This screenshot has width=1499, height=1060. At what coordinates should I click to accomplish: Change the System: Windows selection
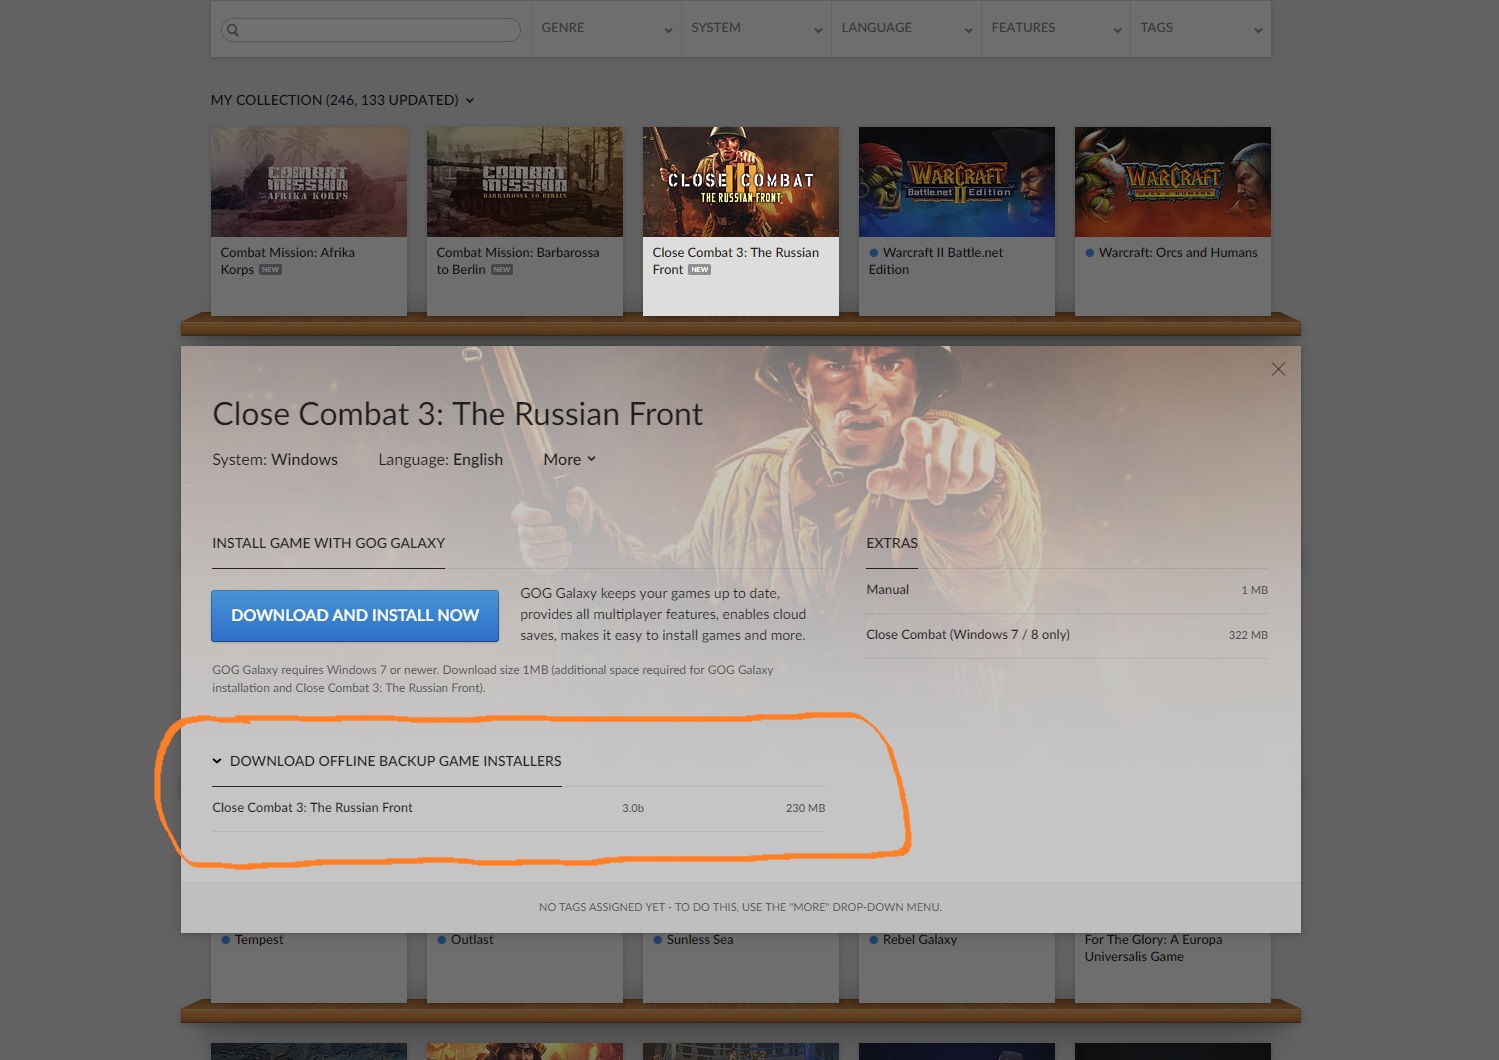tap(275, 459)
